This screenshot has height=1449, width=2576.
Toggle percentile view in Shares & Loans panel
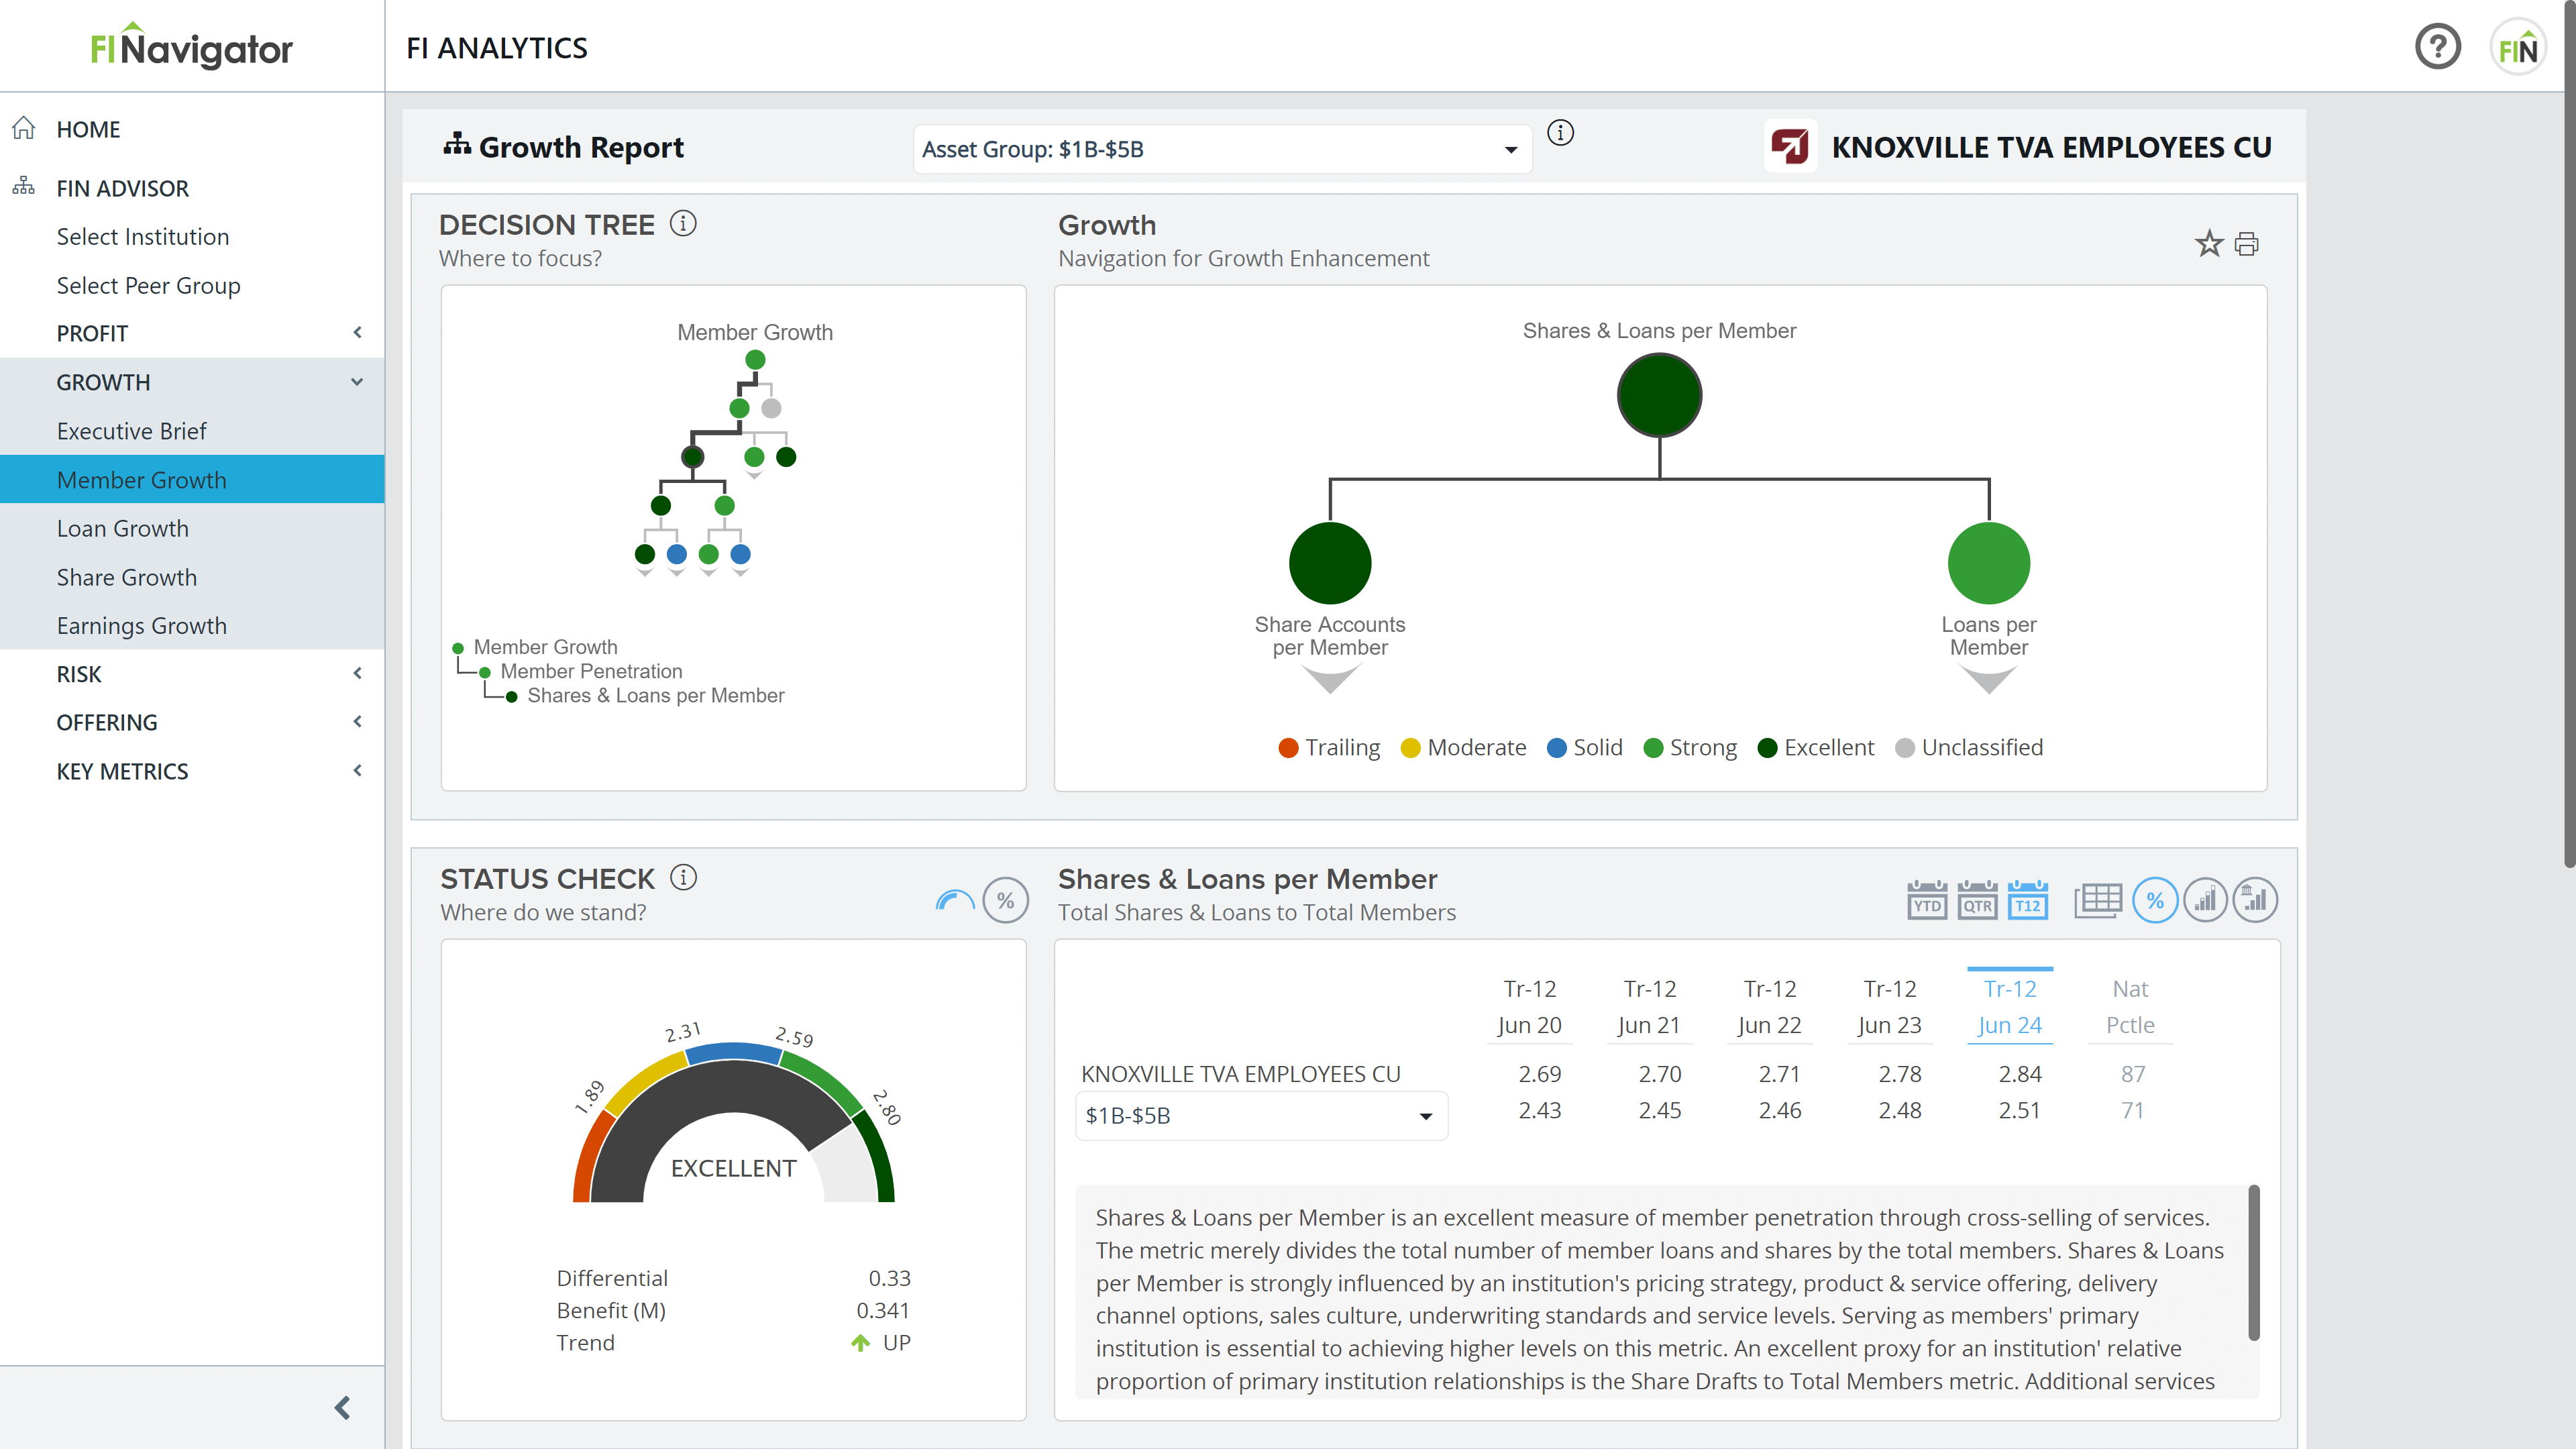click(x=2155, y=900)
